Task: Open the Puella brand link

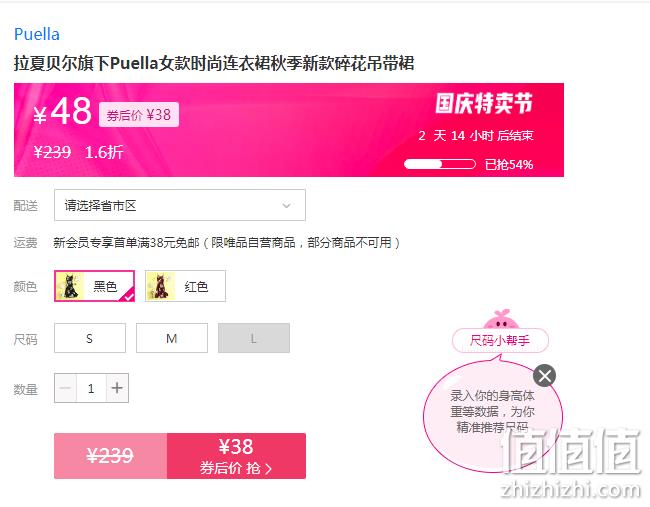Action: pyautogui.click(x=37, y=34)
